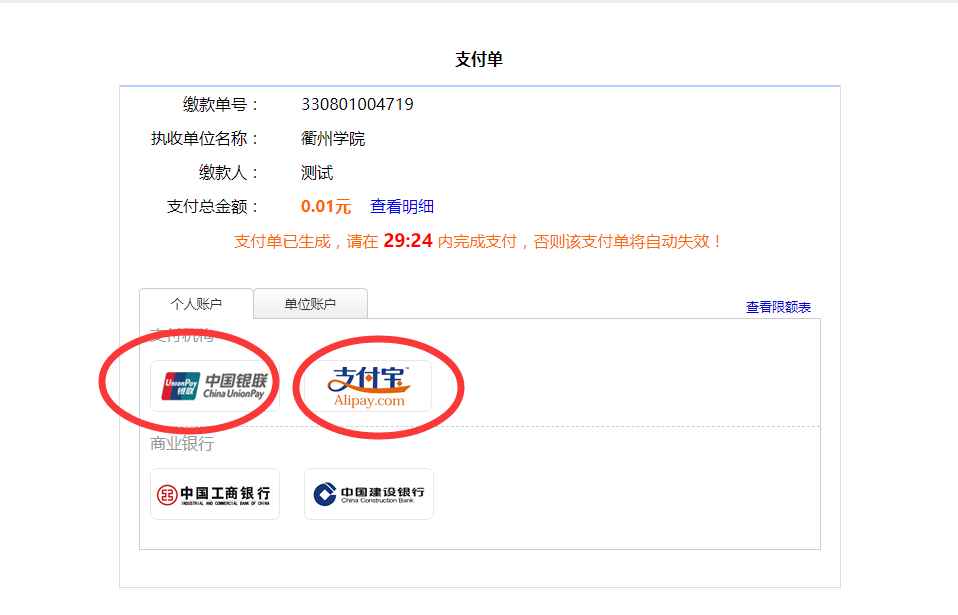
Task: Click the orange 0.01元 total amount
Action: click(x=326, y=206)
